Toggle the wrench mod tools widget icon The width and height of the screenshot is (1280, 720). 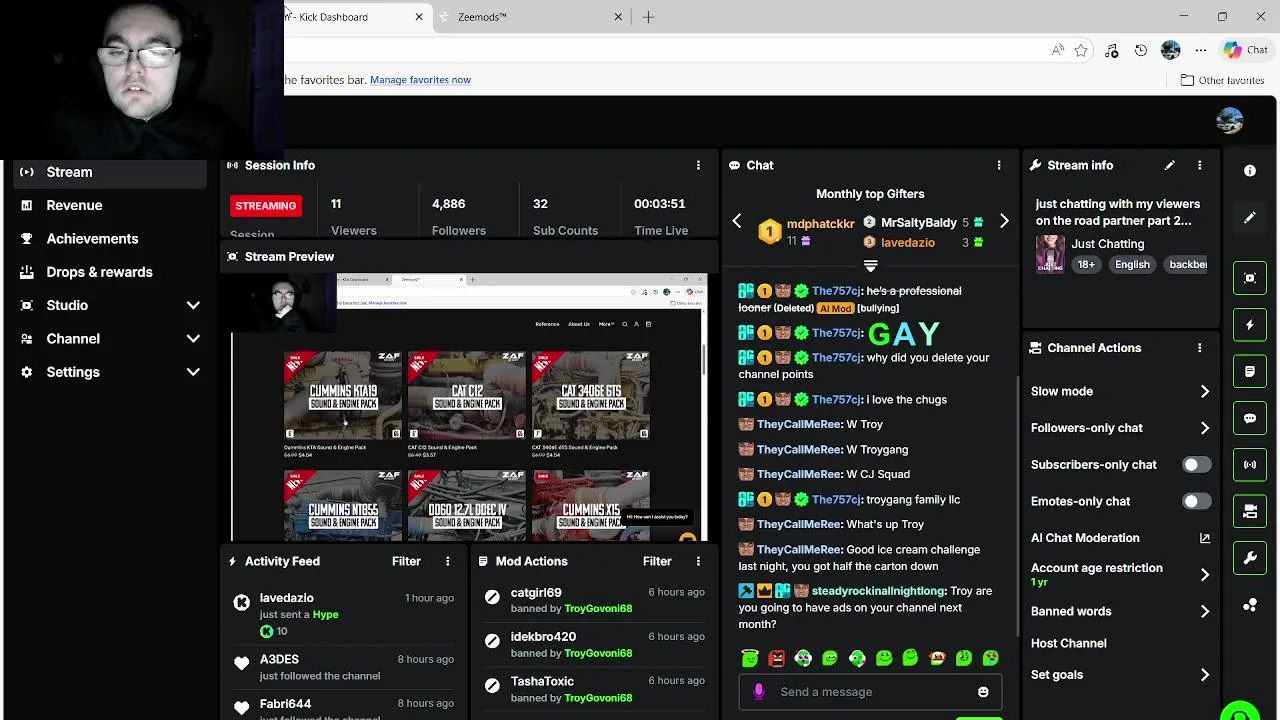(x=1250, y=558)
